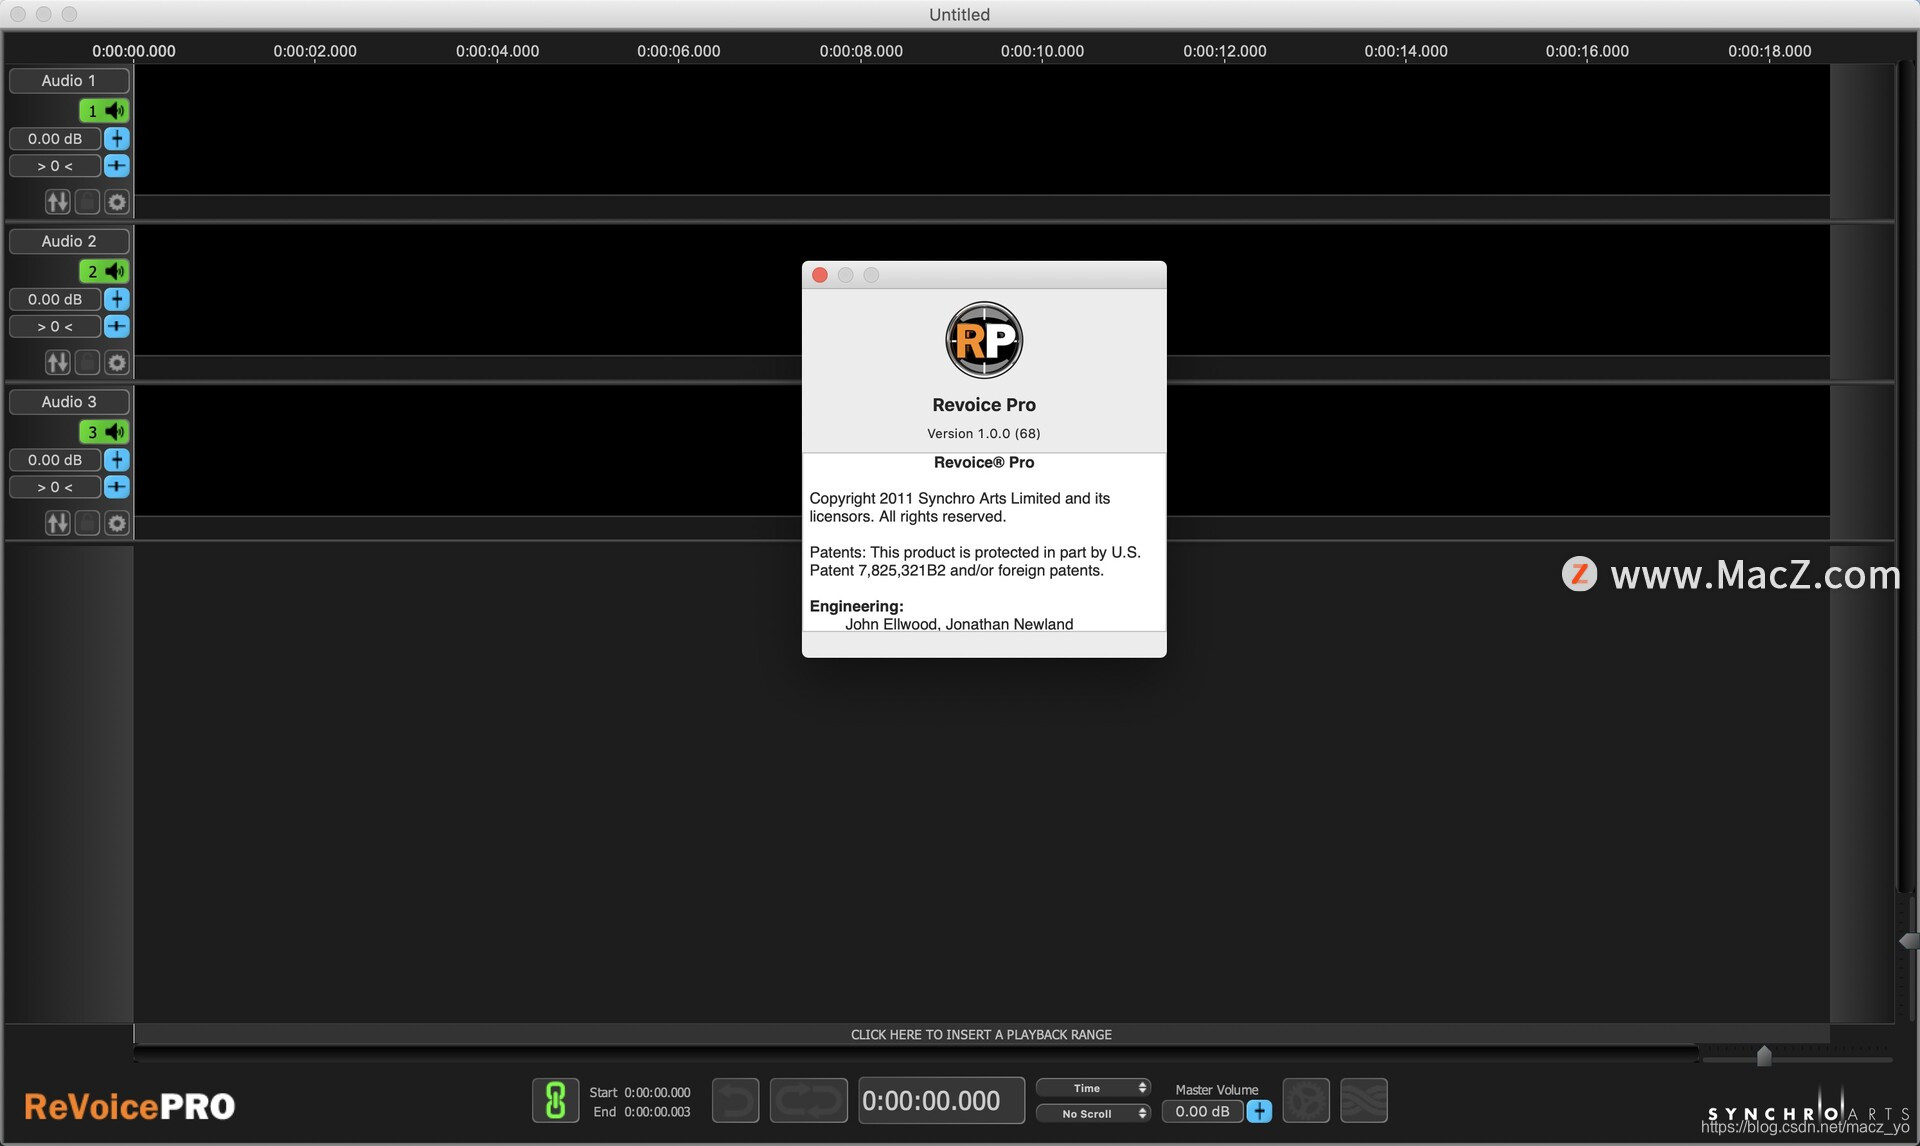The image size is (1920, 1146).
Task: Click the Audio 2 volume field 0.00 dB
Action: 55,299
